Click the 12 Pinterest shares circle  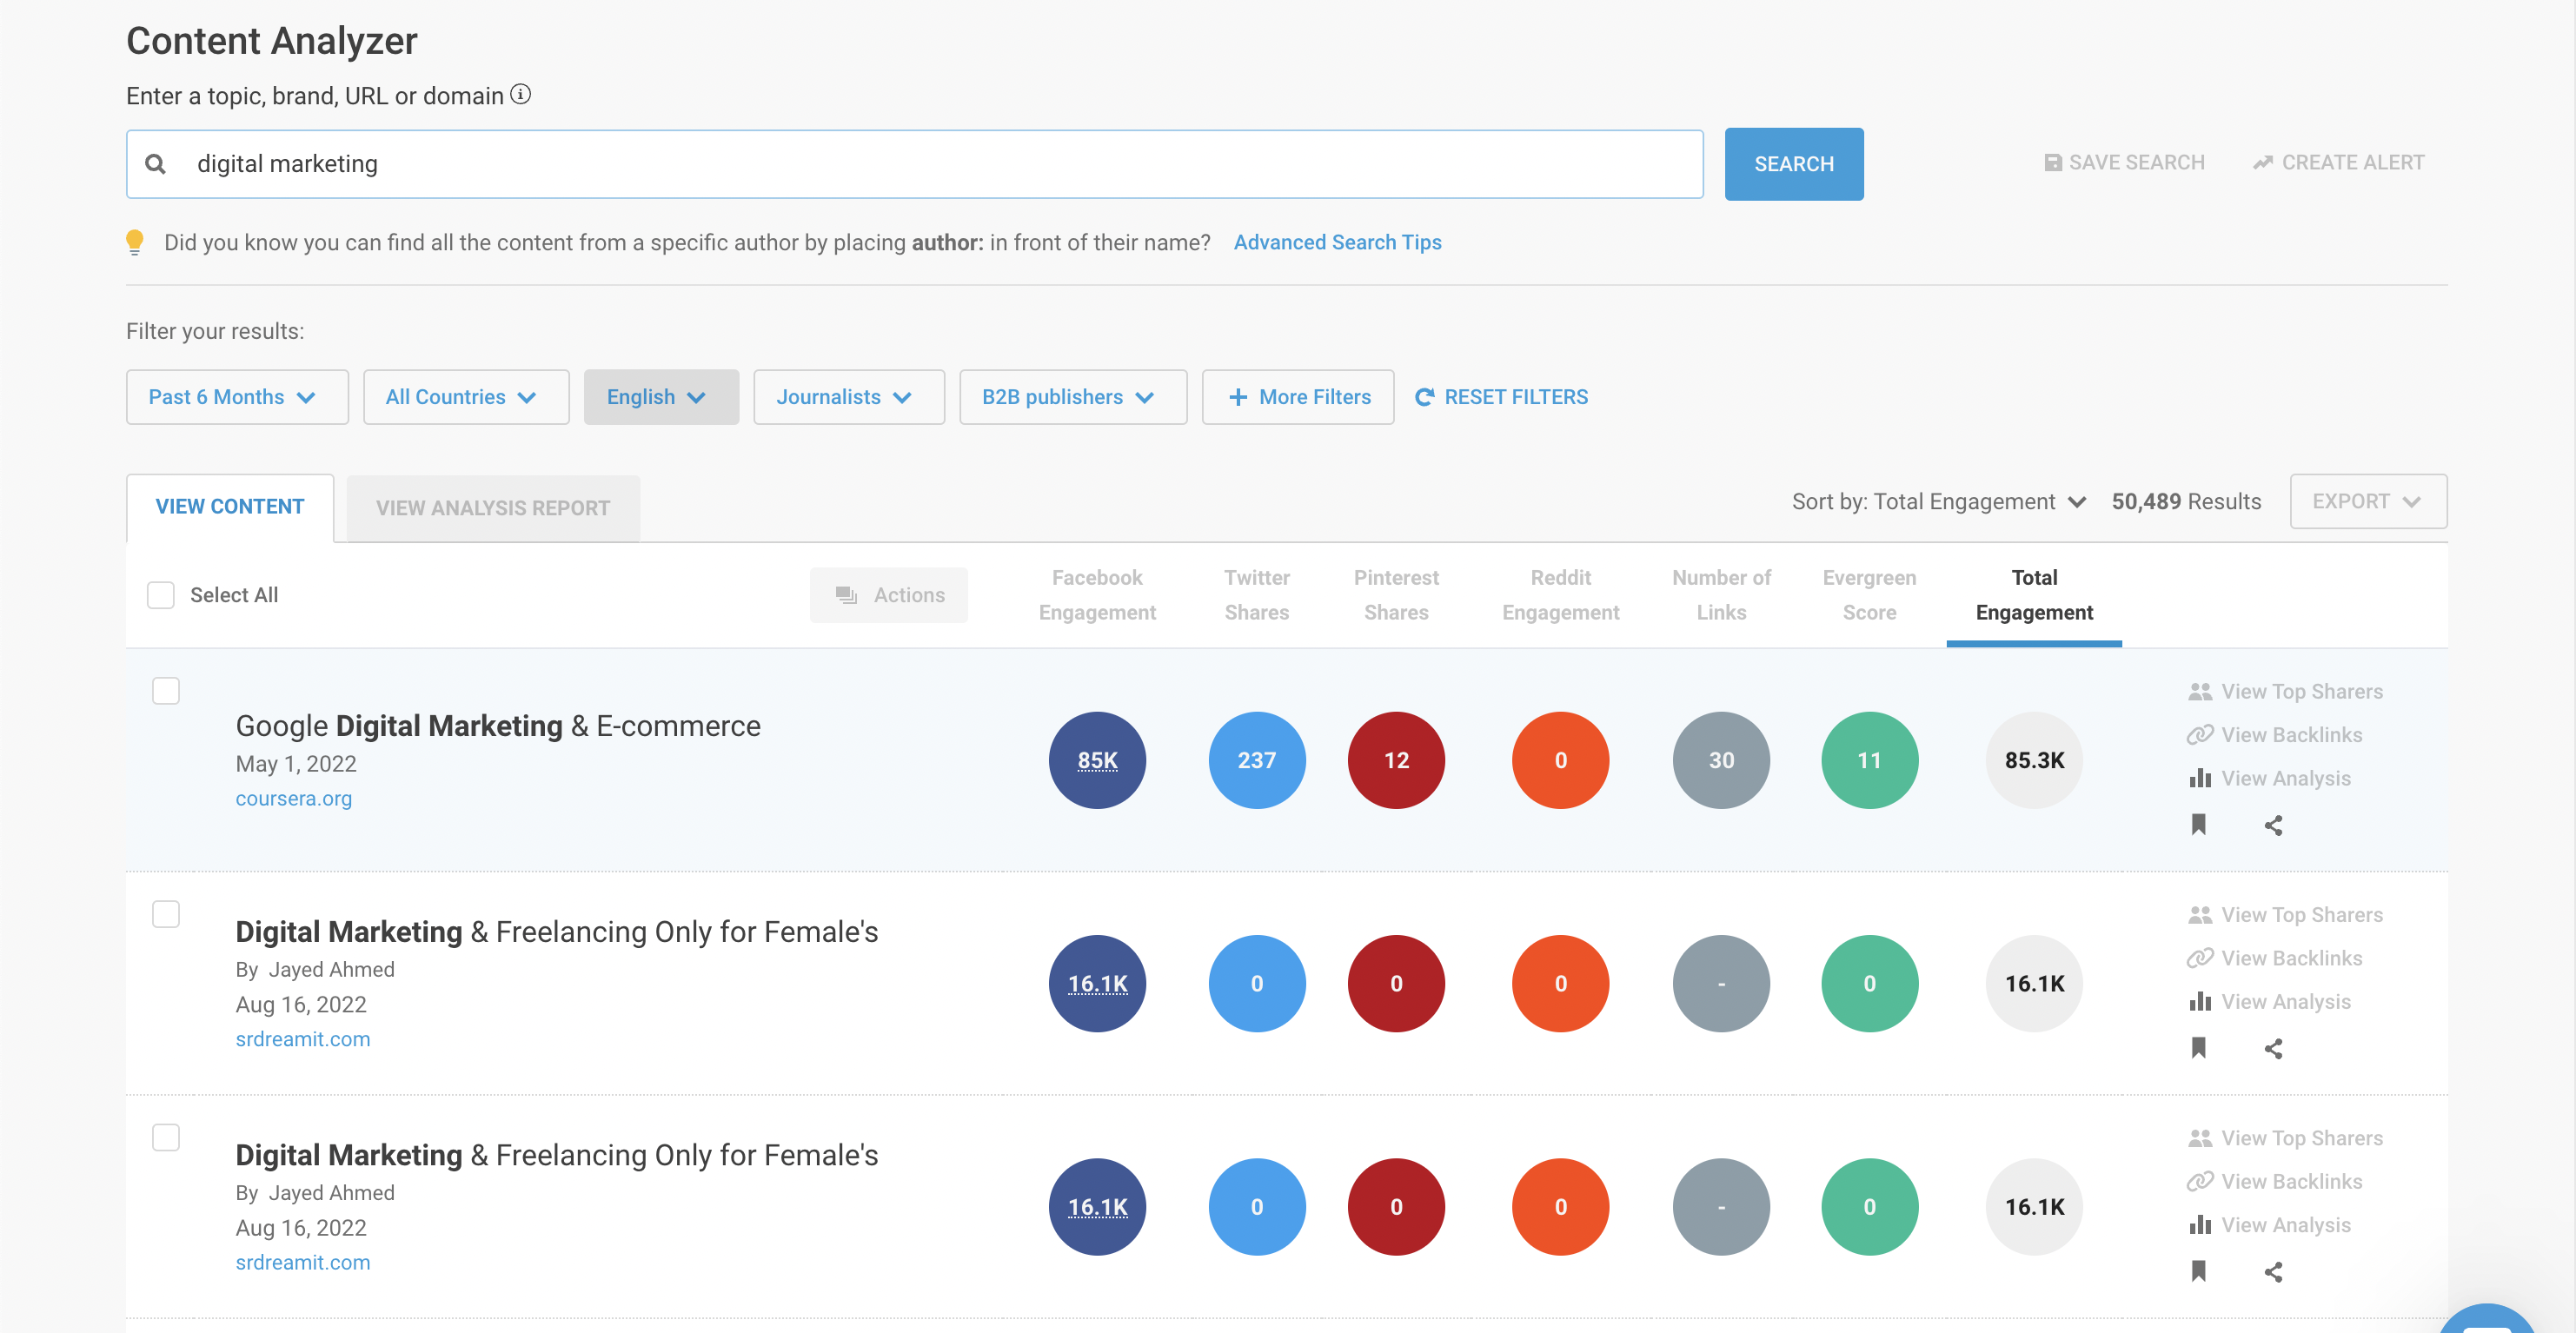click(1396, 760)
